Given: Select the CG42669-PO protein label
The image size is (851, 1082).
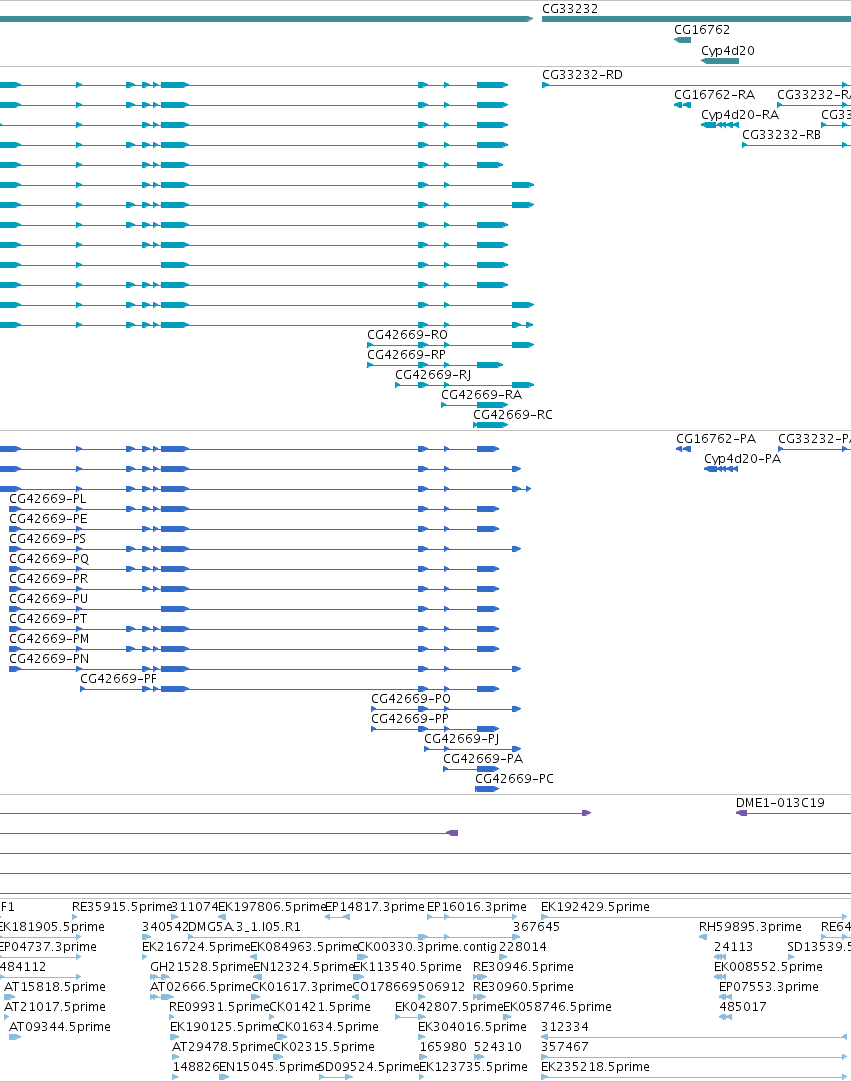Looking at the screenshot, I should [x=411, y=699].
